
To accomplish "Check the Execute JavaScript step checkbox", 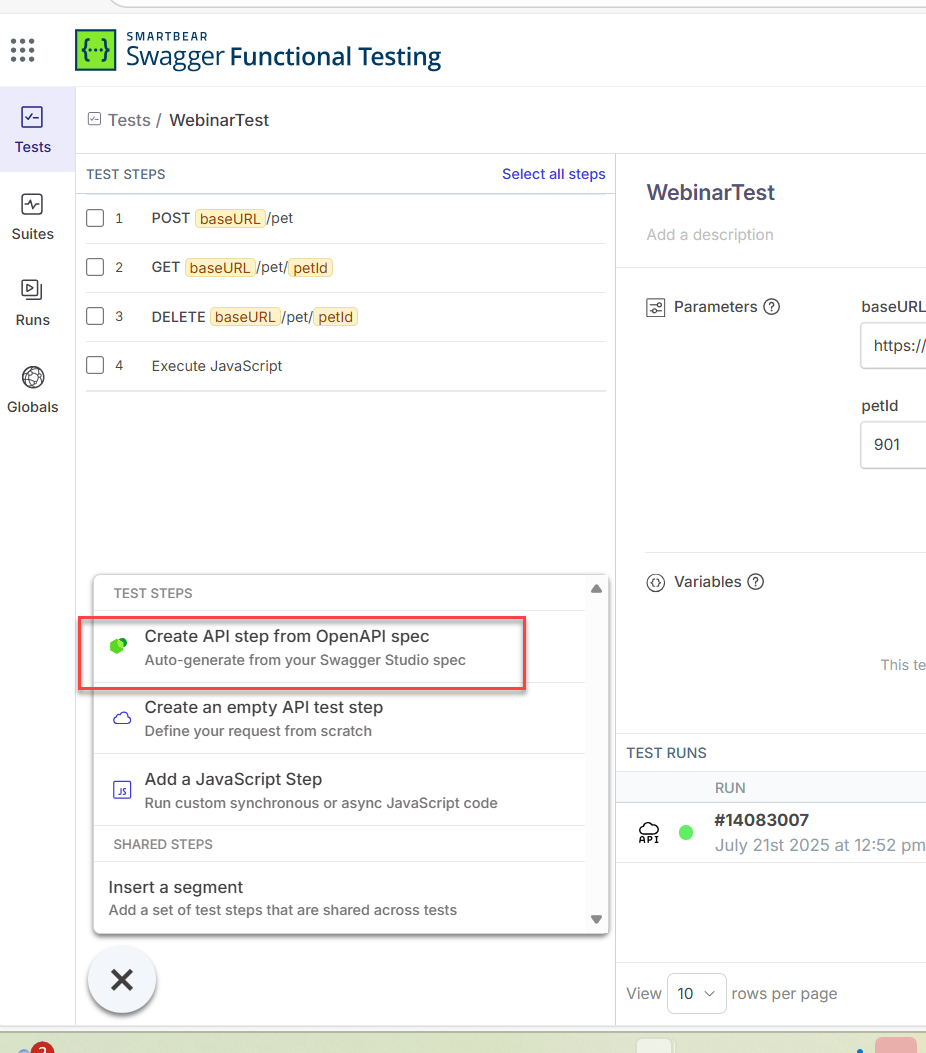I will (95, 365).
